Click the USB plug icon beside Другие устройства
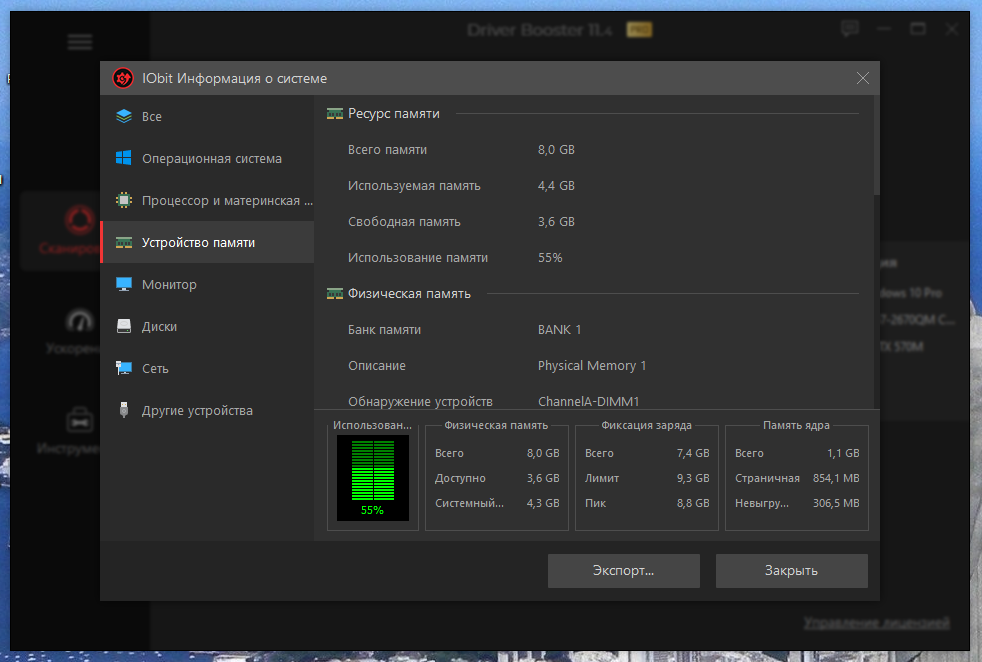Image resolution: width=982 pixels, height=662 pixels. [124, 410]
